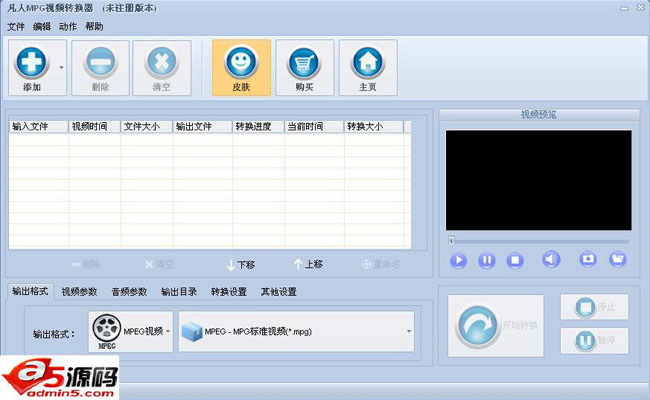The image size is (650, 400).
Task: Mute the preview using speaker icon
Action: pos(551,260)
